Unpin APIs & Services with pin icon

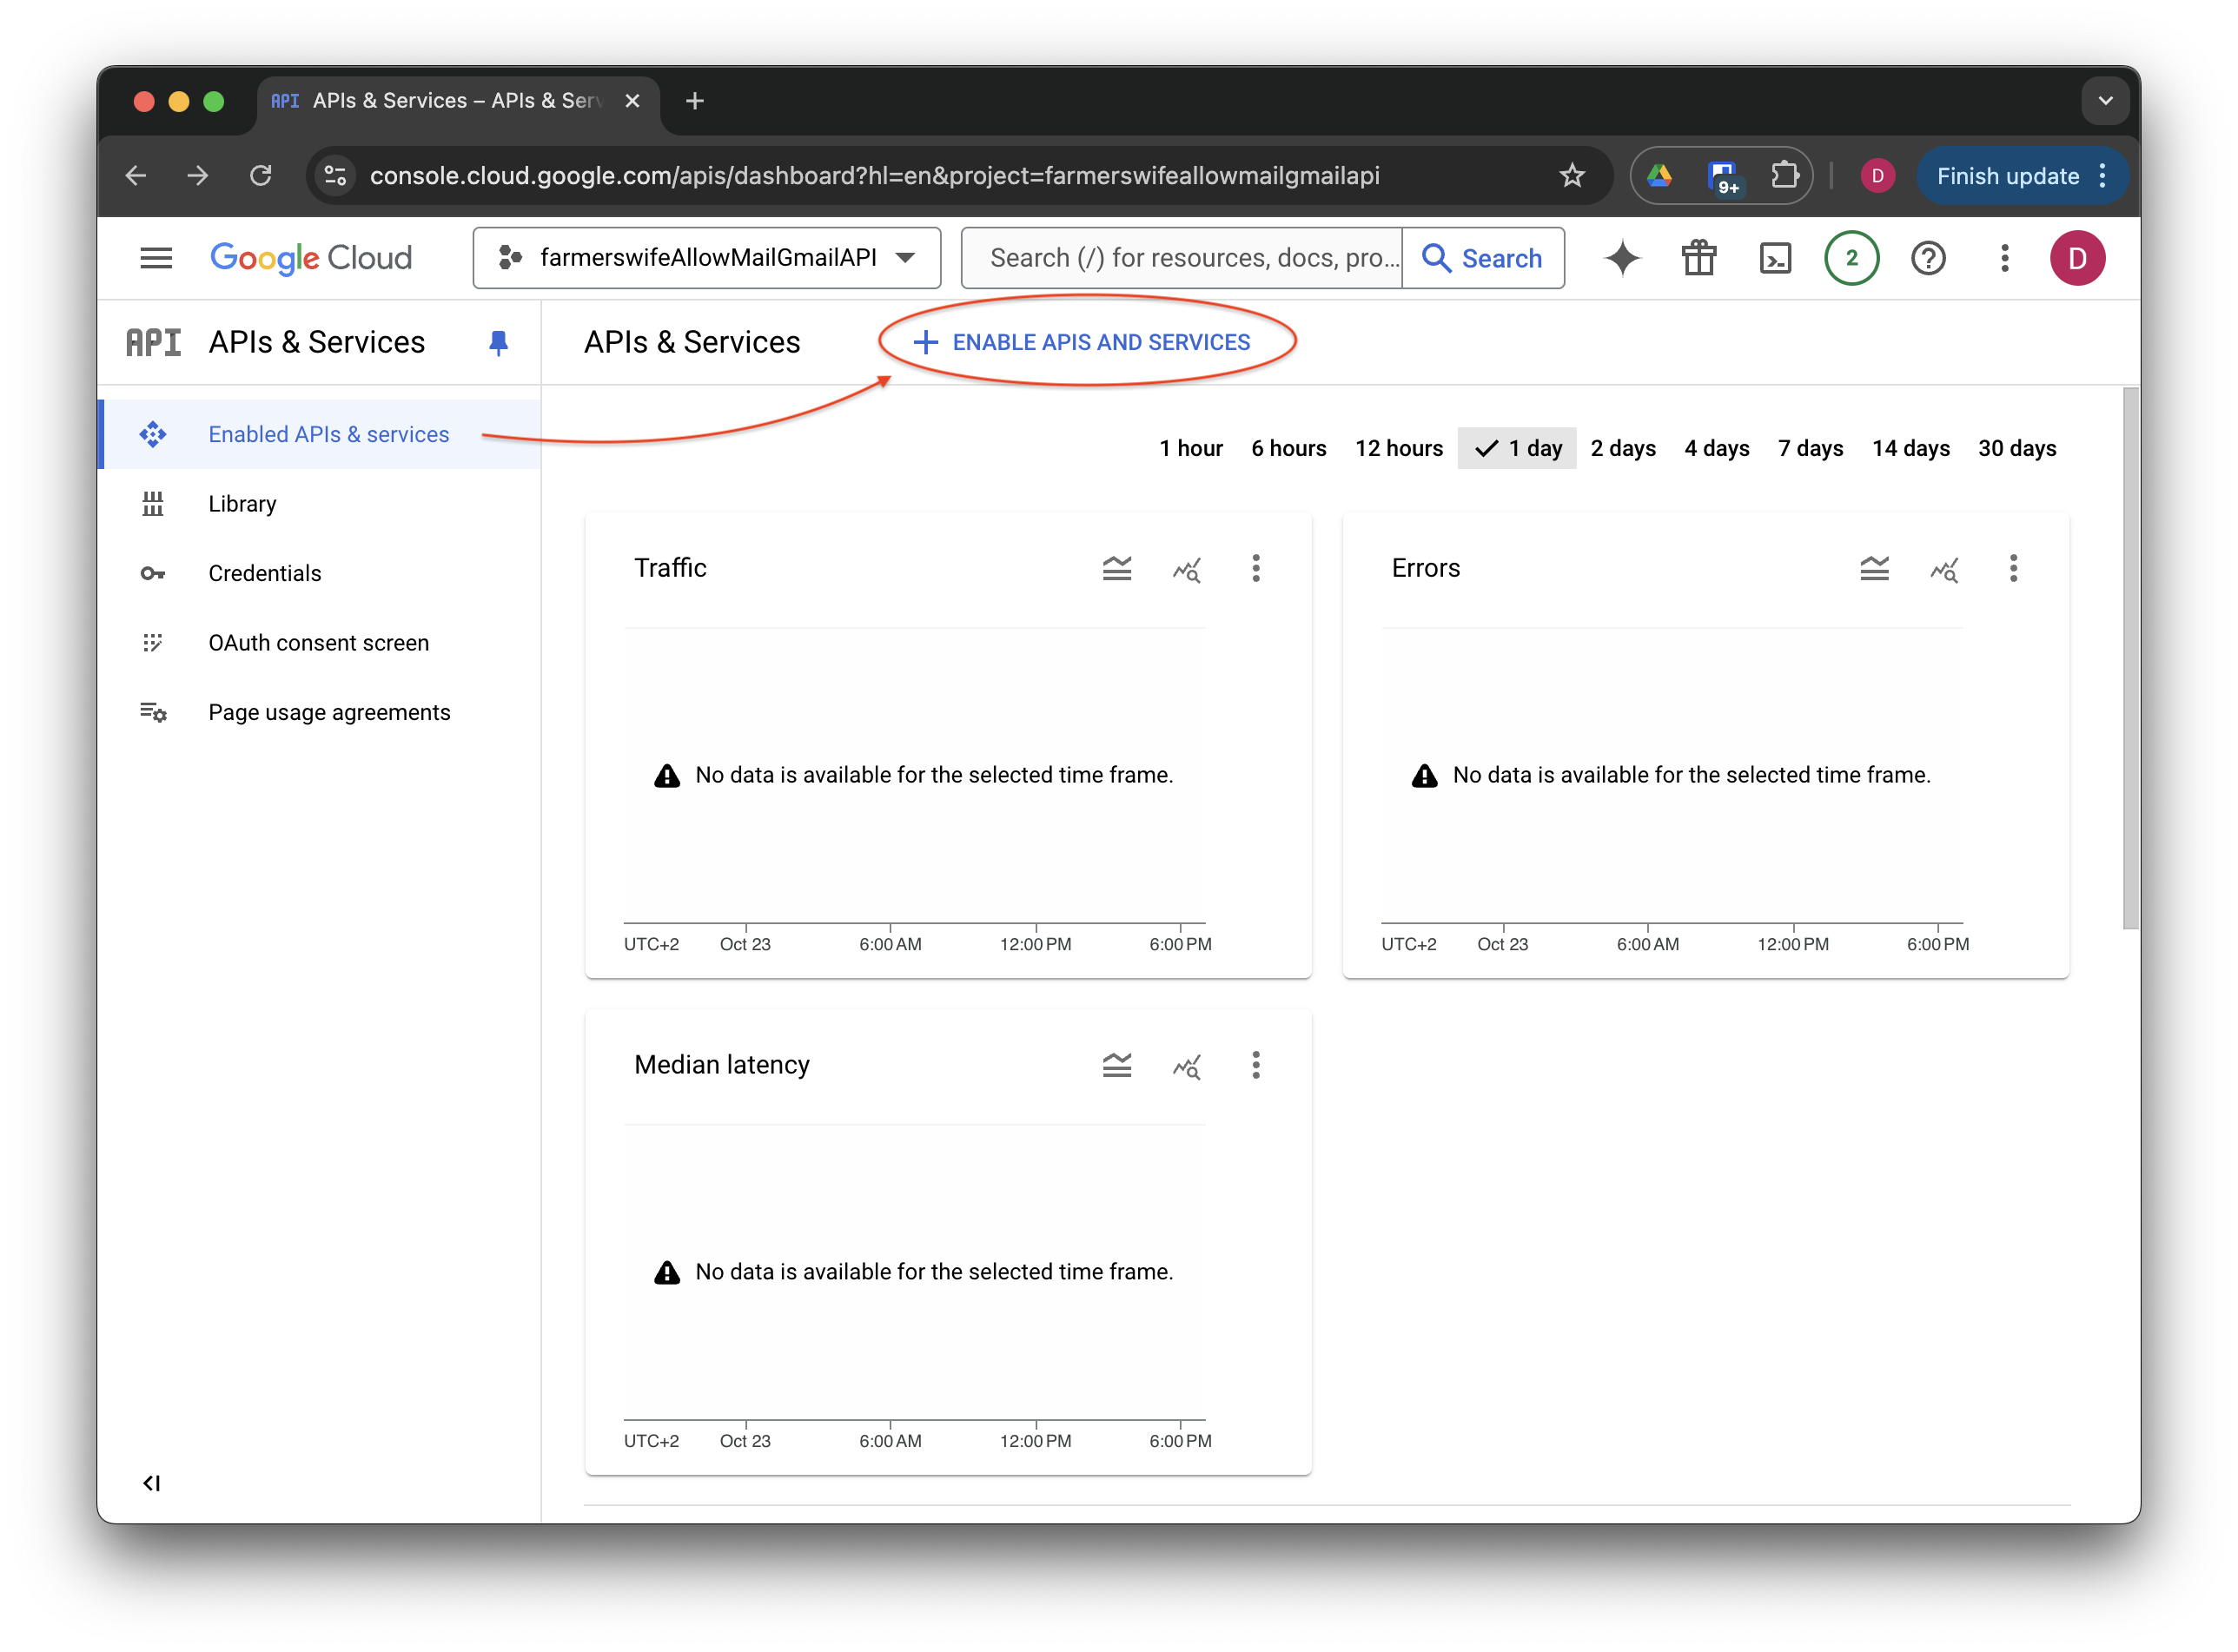pyautogui.click(x=498, y=343)
